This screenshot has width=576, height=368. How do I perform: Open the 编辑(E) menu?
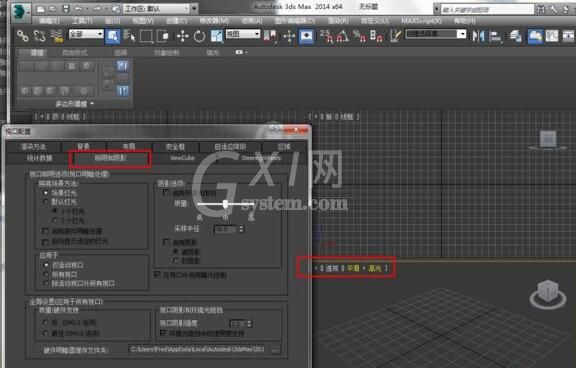(x=49, y=21)
